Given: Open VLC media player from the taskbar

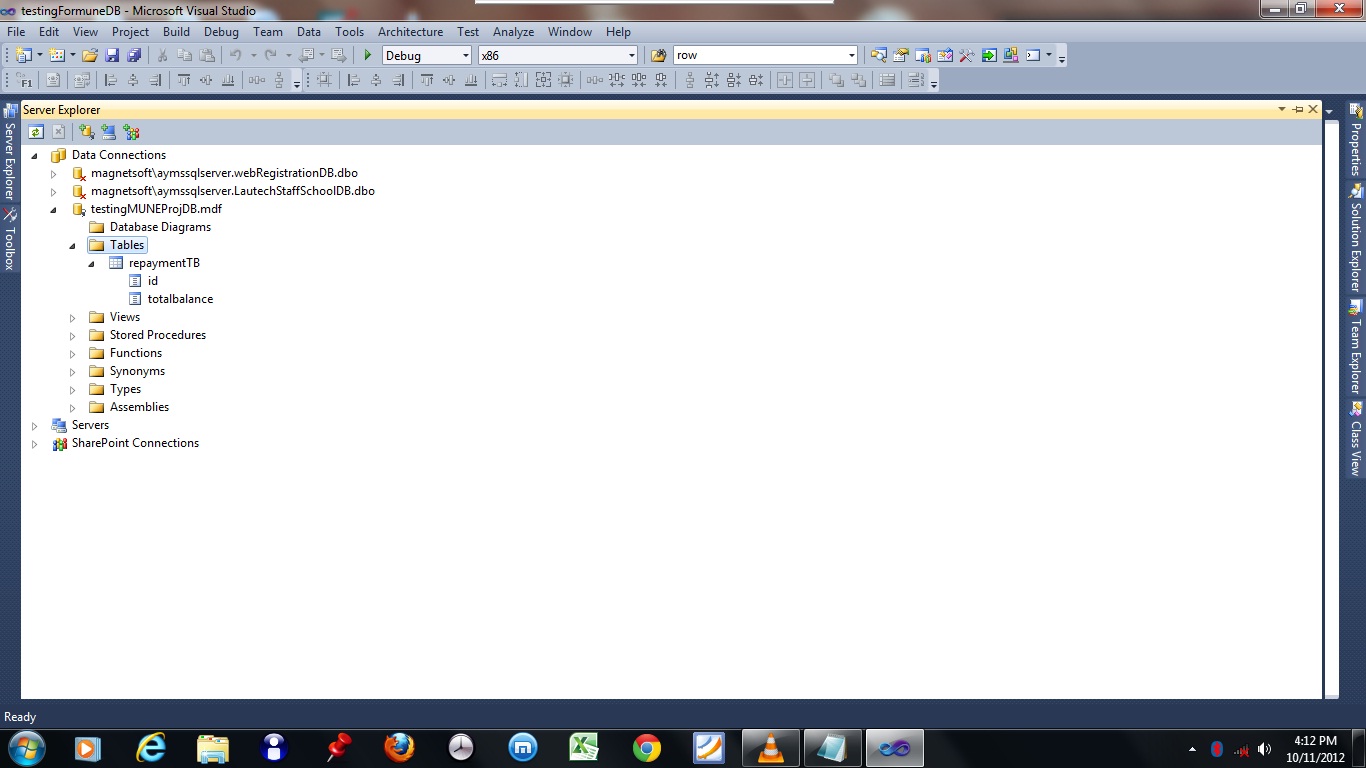Looking at the screenshot, I should 771,748.
